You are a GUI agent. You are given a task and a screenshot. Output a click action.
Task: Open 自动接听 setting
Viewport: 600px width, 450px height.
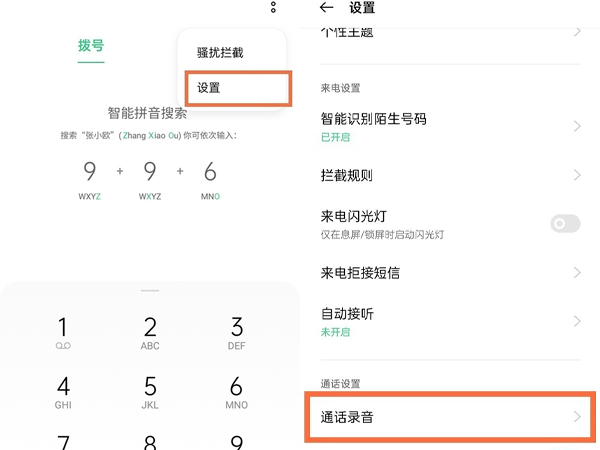(x=450, y=321)
